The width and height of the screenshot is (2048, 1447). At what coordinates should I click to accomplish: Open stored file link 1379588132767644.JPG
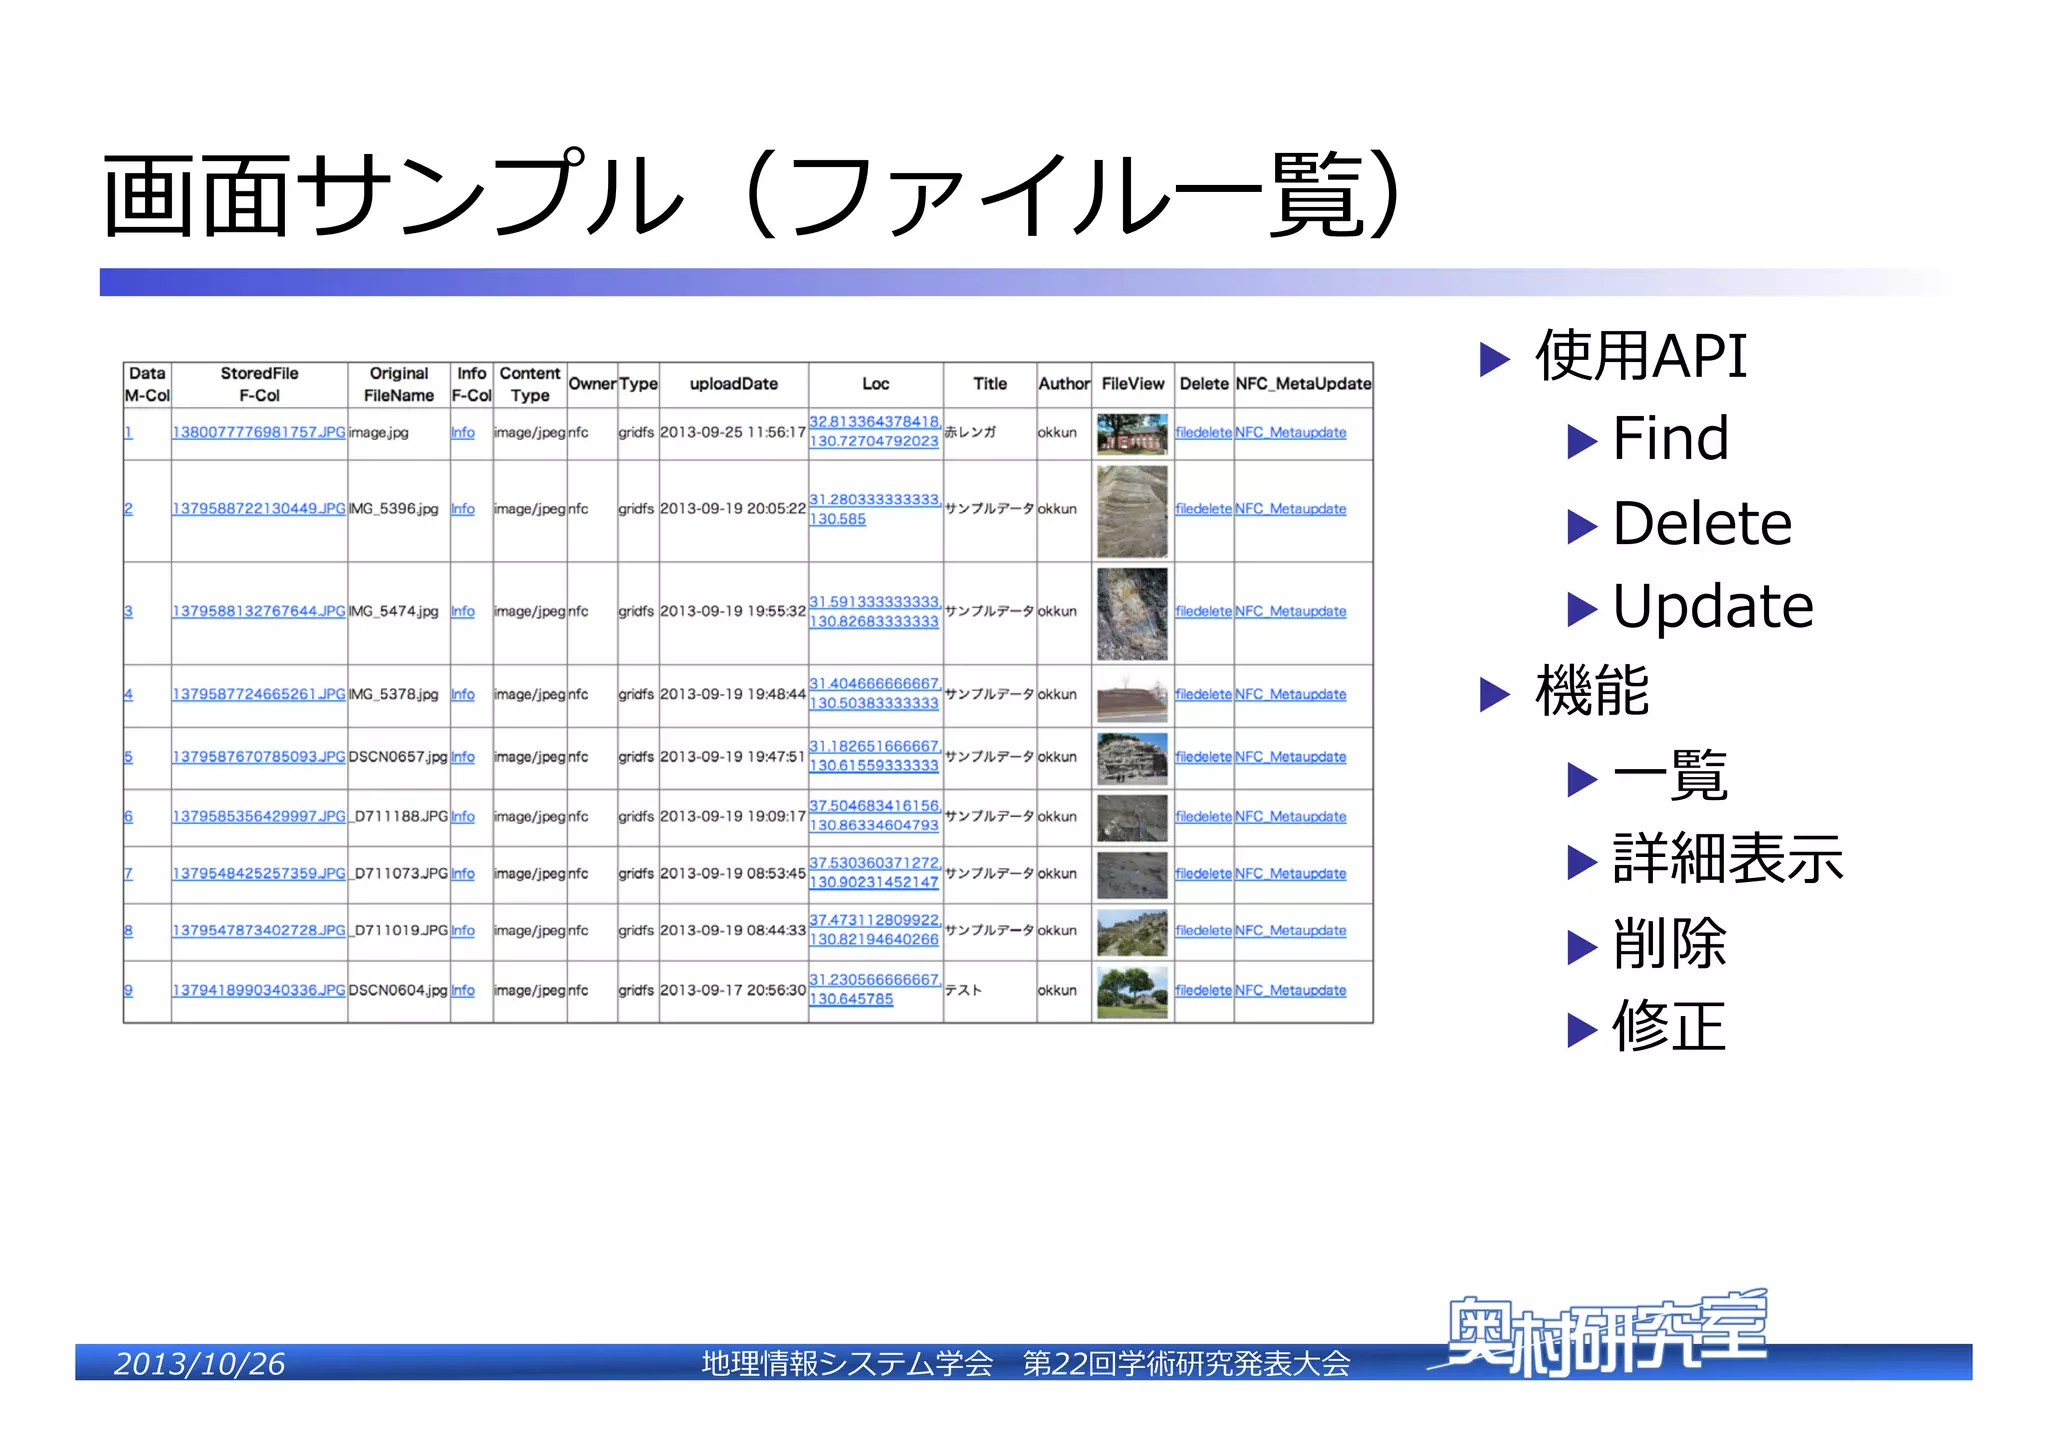click(259, 611)
